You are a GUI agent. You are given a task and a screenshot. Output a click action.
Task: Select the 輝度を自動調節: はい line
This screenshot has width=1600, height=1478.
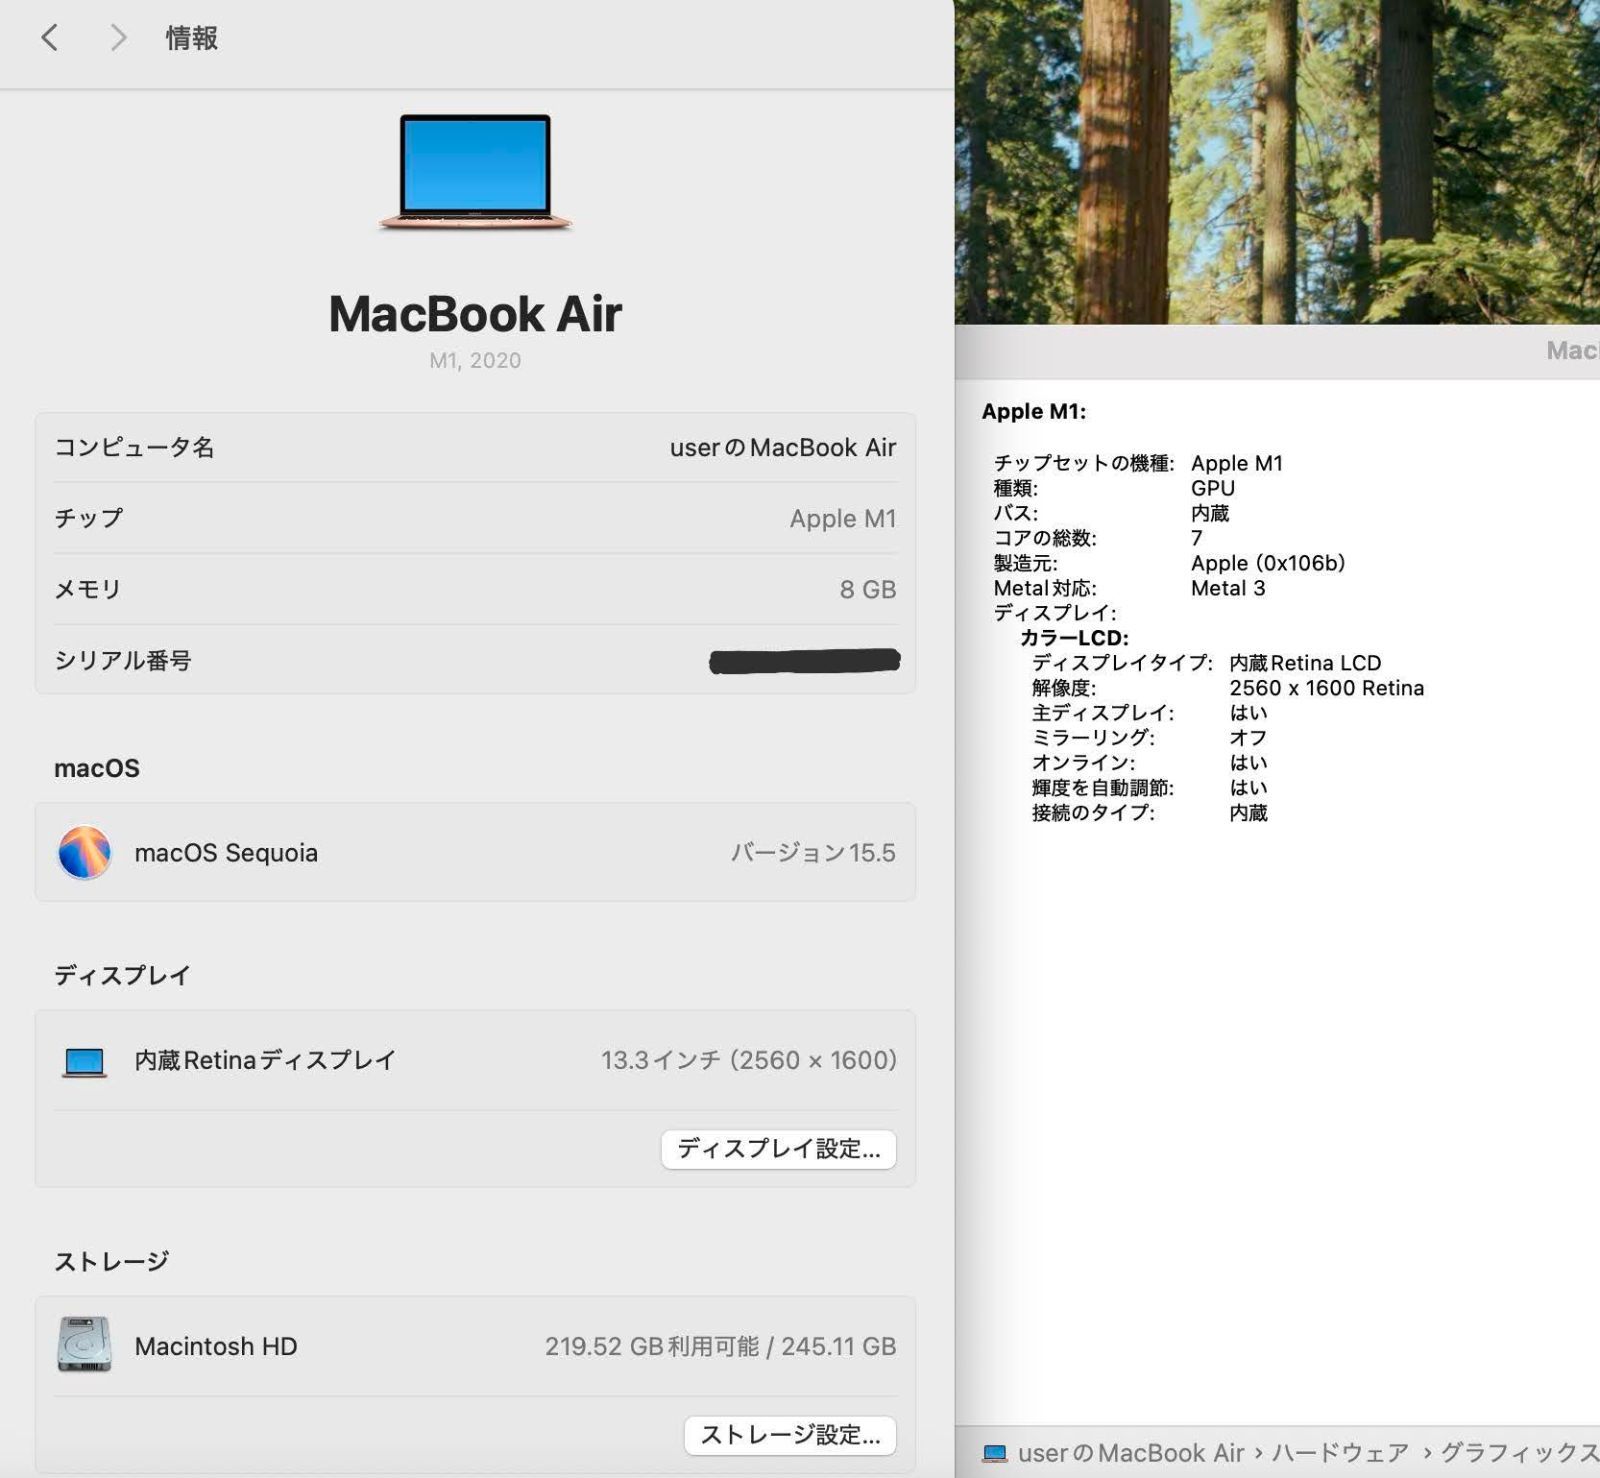click(1149, 788)
